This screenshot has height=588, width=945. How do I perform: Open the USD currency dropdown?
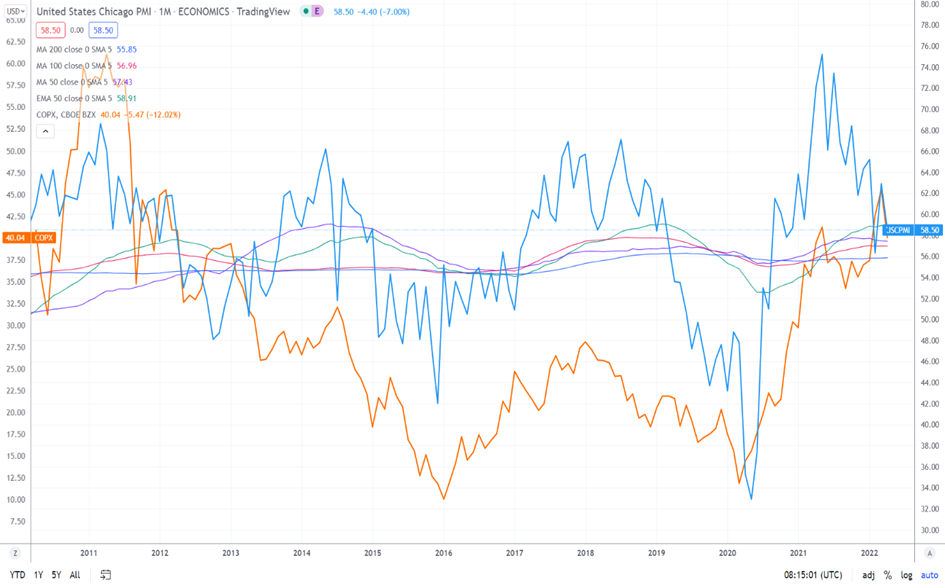[14, 12]
